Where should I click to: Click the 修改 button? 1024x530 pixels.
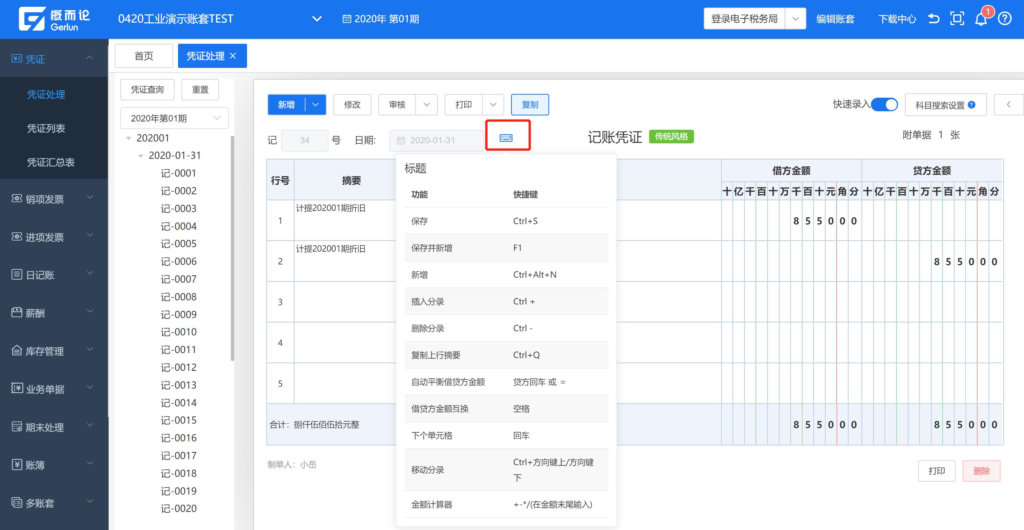pyautogui.click(x=353, y=104)
